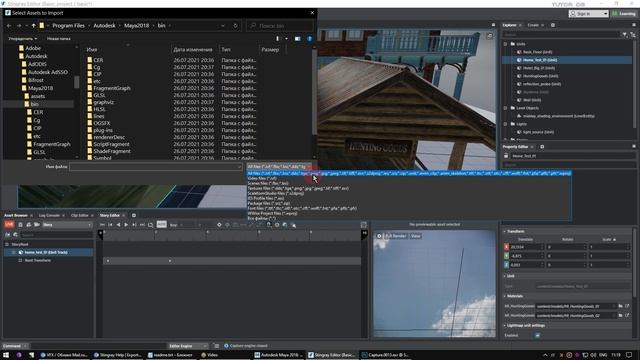Collapse the Units folder in Explorer

coord(506,44)
